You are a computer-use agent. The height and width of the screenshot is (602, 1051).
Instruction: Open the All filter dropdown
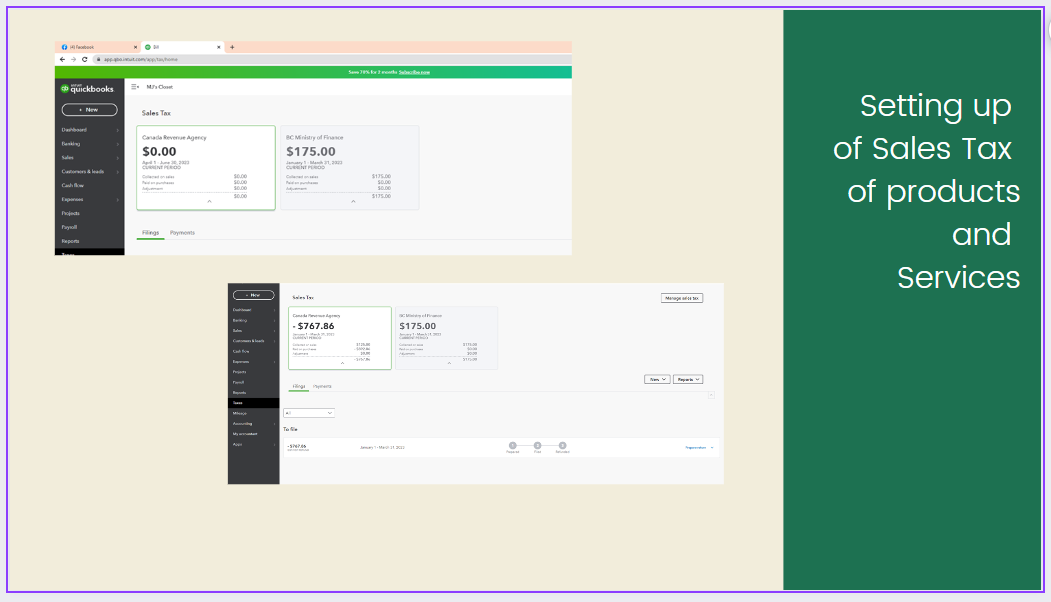(x=309, y=413)
